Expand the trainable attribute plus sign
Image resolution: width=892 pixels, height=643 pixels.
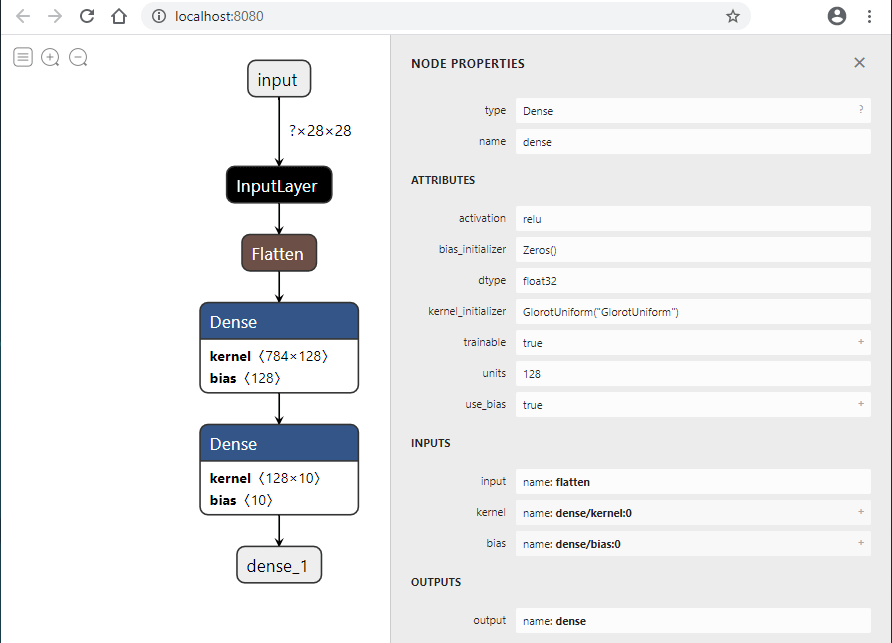[860, 342]
